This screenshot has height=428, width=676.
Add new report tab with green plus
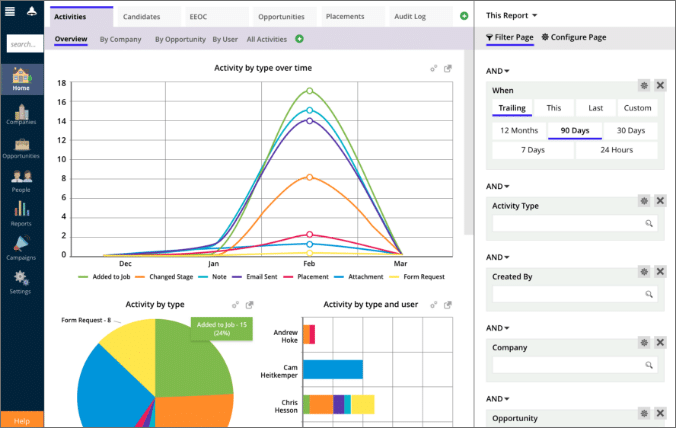(x=464, y=16)
